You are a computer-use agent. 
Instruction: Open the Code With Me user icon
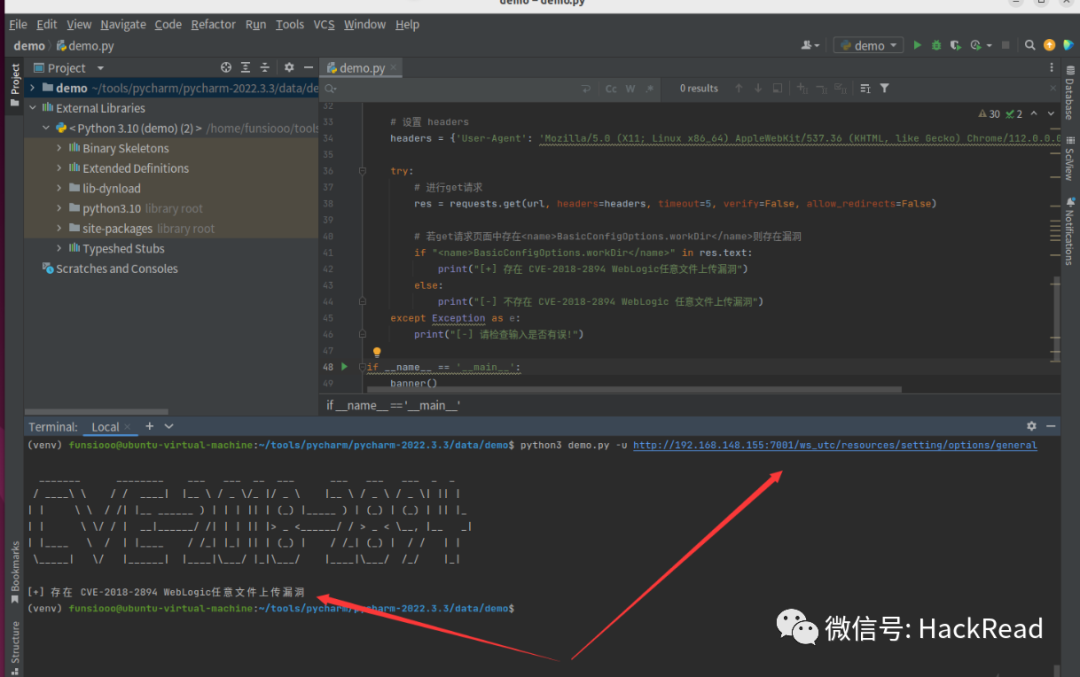coord(810,45)
